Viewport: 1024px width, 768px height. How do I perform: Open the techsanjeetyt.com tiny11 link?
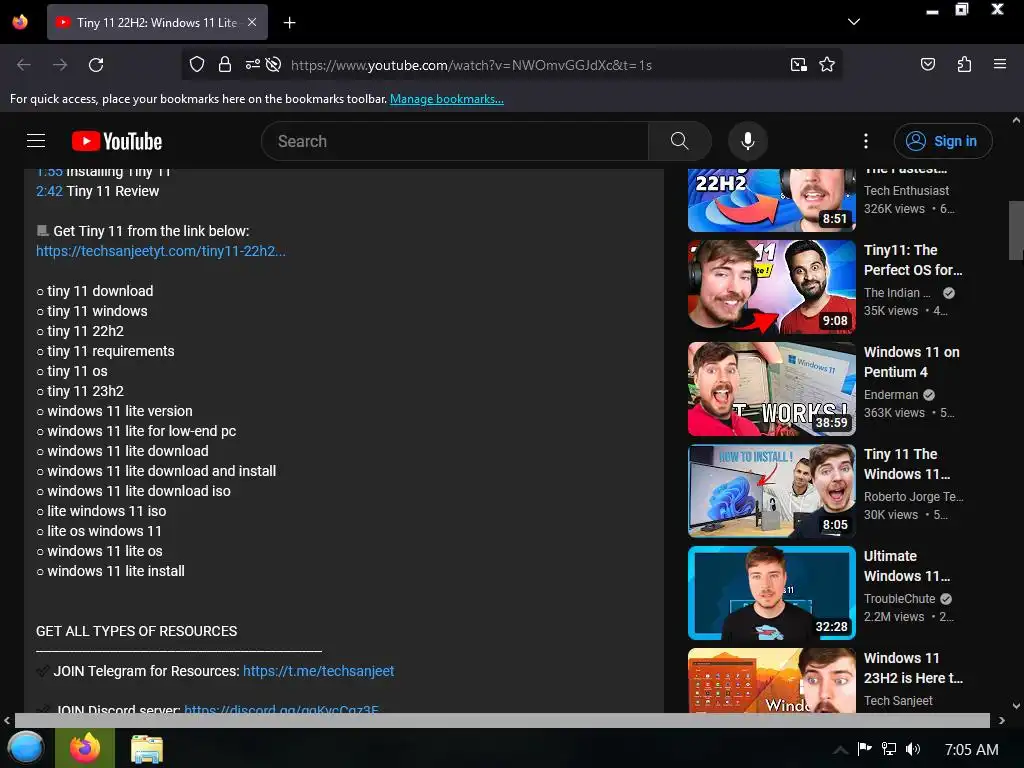coord(161,251)
